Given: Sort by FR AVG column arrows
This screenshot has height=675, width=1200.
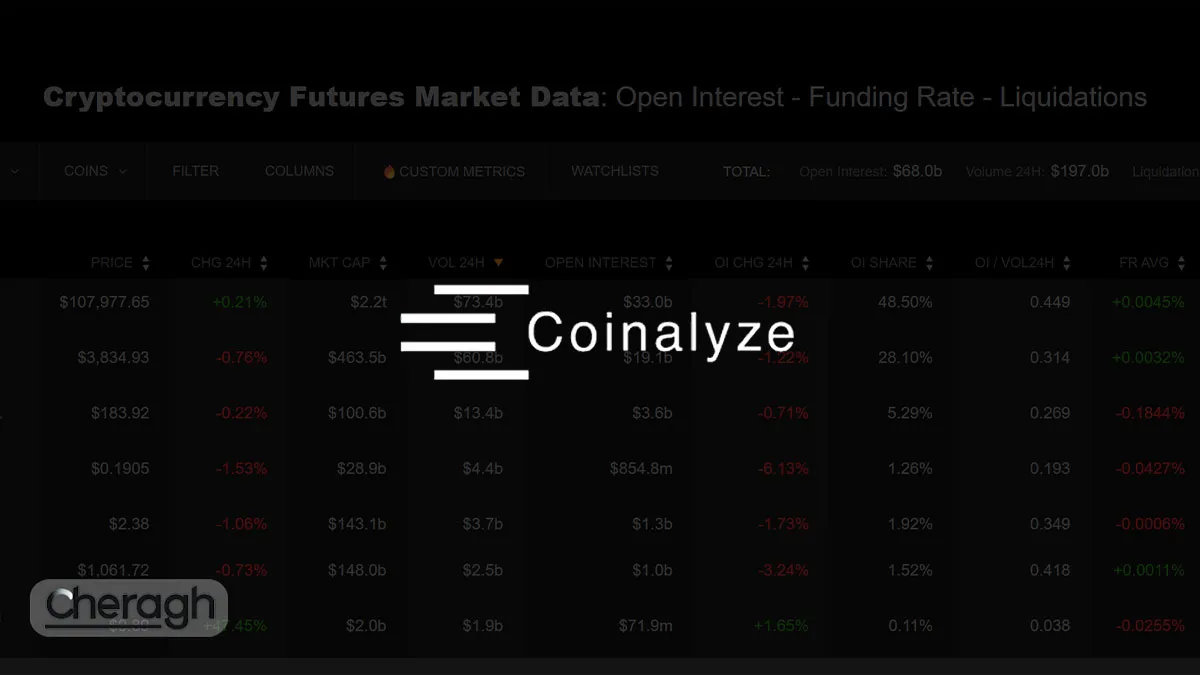Looking at the screenshot, I should pos(1182,263).
